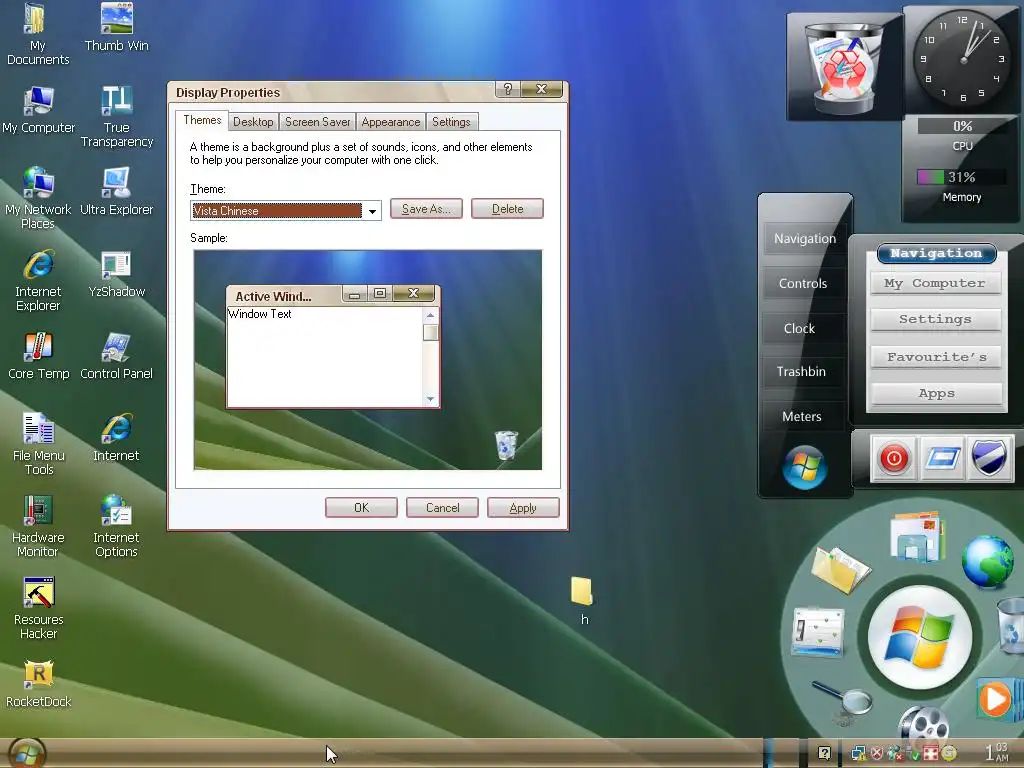Launch True Transparency from the desktop
The image size is (1024, 768).
click(117, 116)
